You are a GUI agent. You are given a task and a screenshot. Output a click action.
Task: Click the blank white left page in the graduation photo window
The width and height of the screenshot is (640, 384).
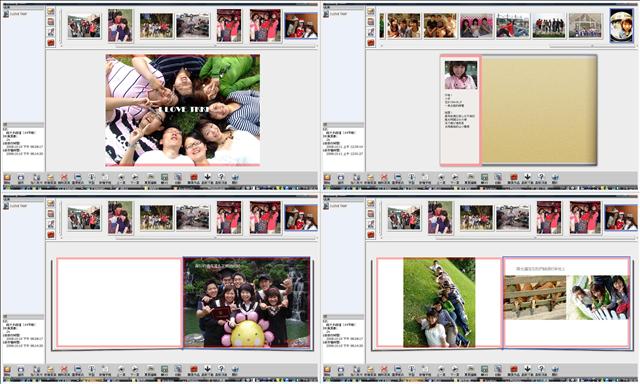120,302
